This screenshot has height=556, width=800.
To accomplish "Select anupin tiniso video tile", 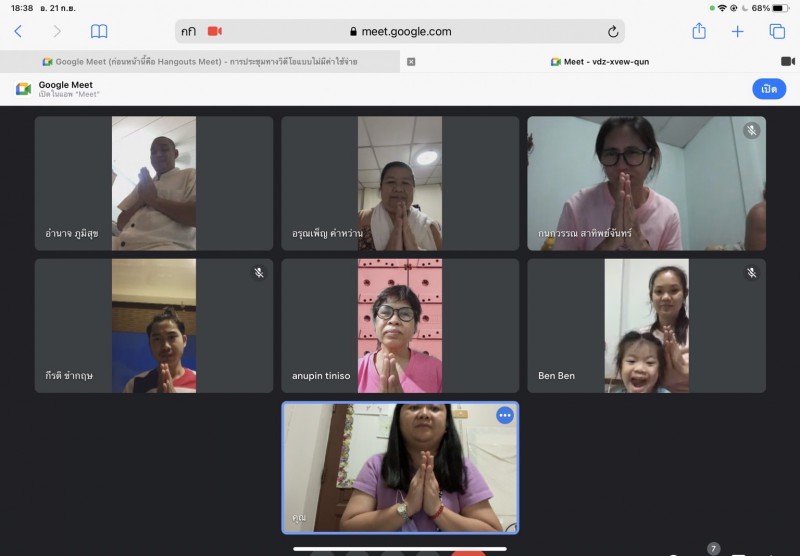I will pos(400,326).
